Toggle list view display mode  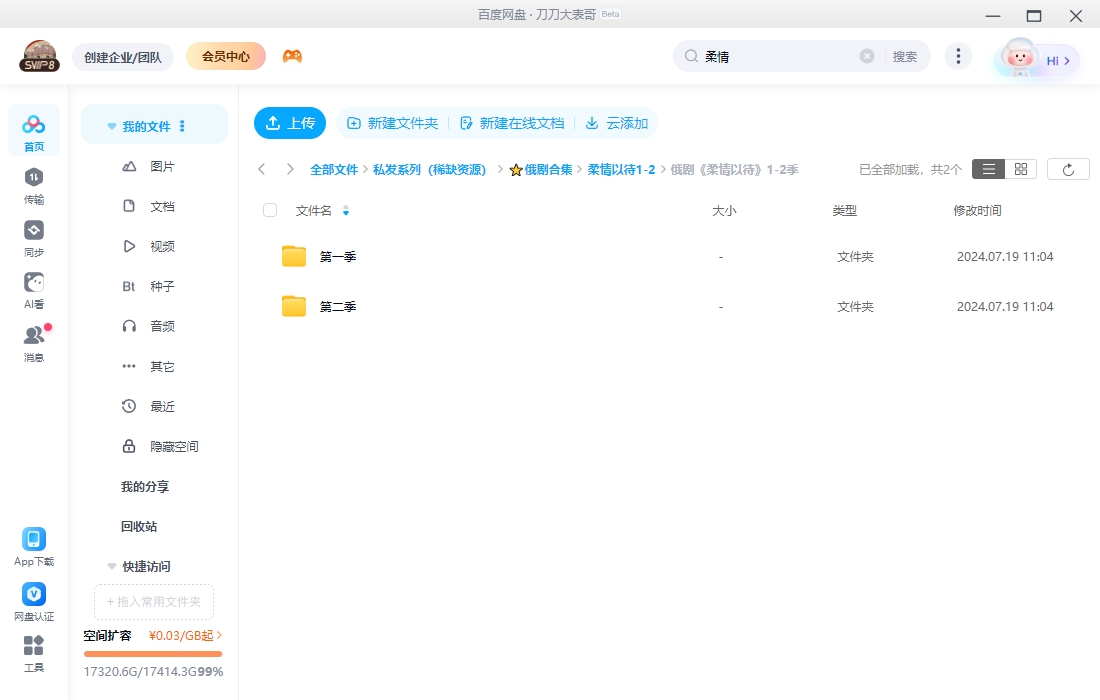[988, 168]
